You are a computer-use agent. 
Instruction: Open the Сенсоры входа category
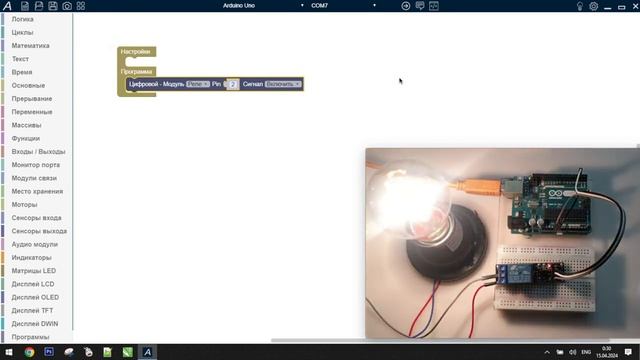pos(36,218)
